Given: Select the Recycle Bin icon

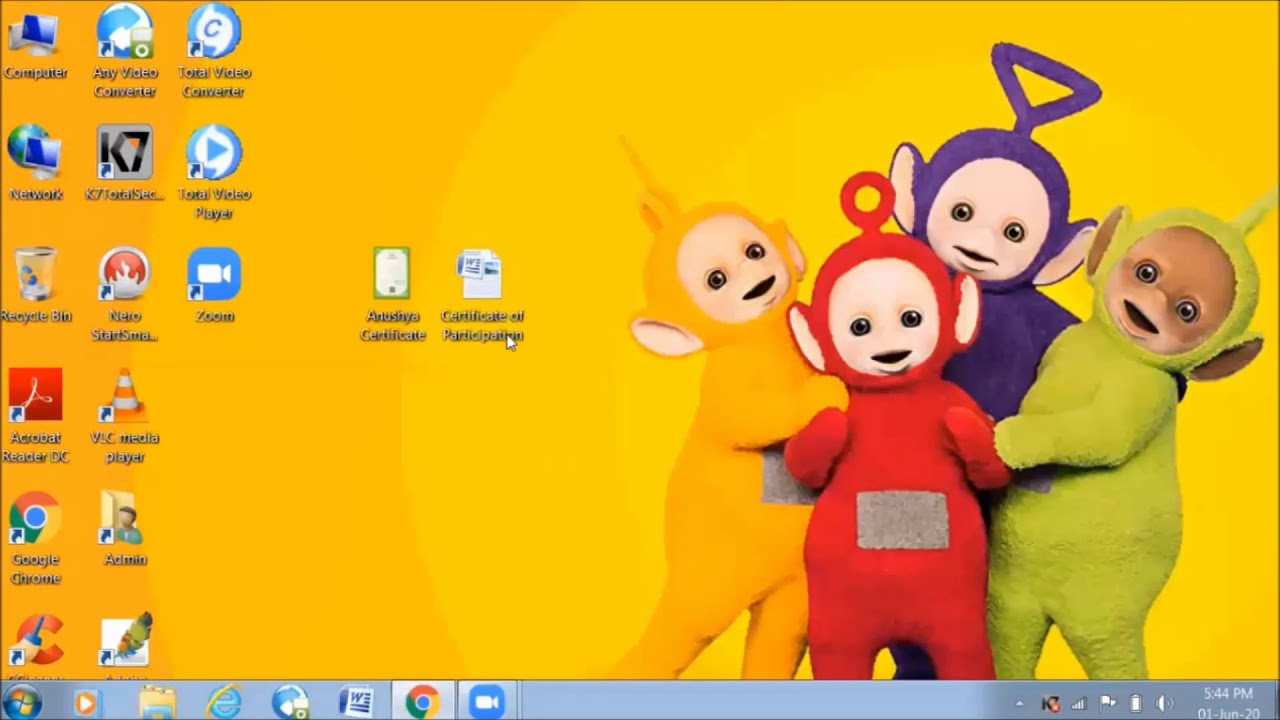Looking at the screenshot, I should point(35,285).
